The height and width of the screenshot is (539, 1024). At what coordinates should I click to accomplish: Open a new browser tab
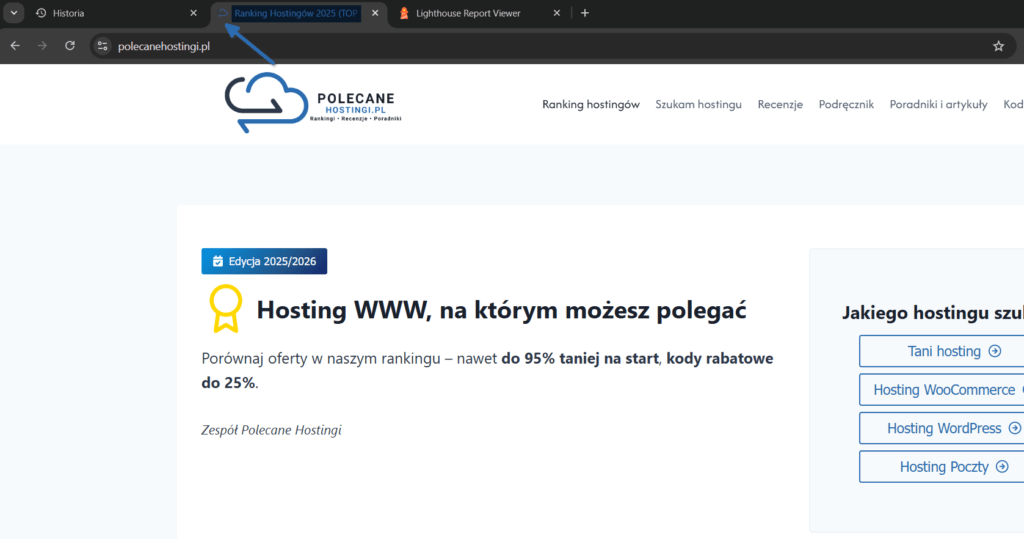tap(585, 13)
